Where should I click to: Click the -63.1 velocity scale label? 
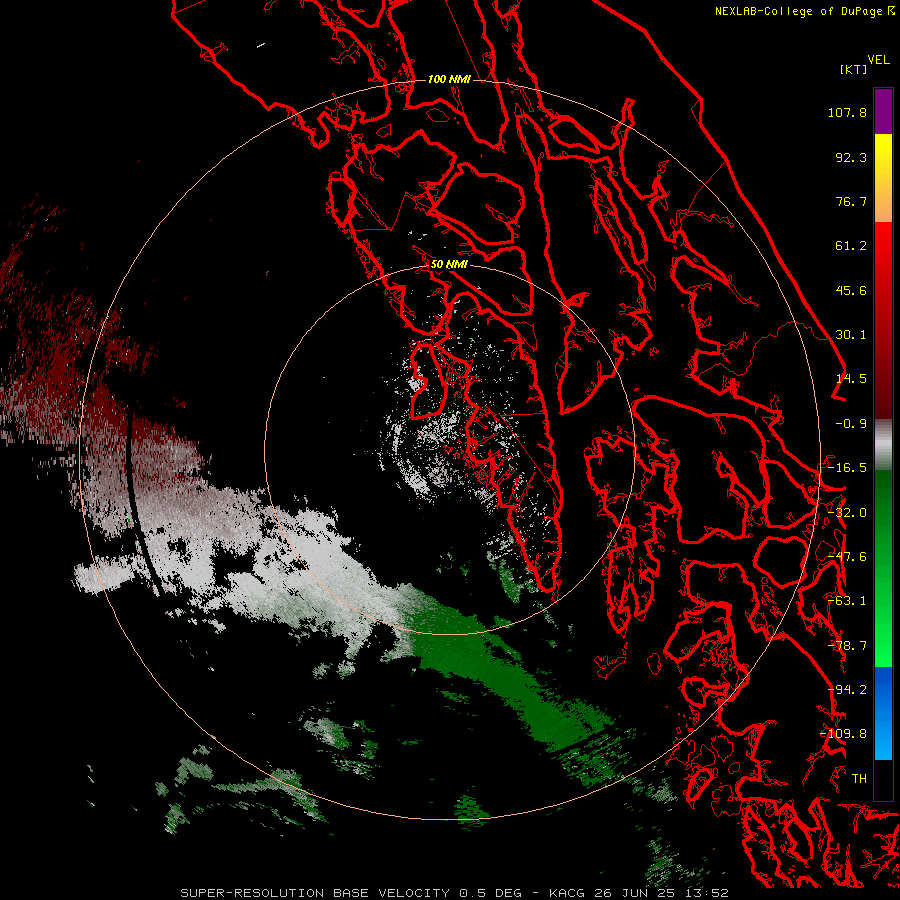click(x=847, y=601)
